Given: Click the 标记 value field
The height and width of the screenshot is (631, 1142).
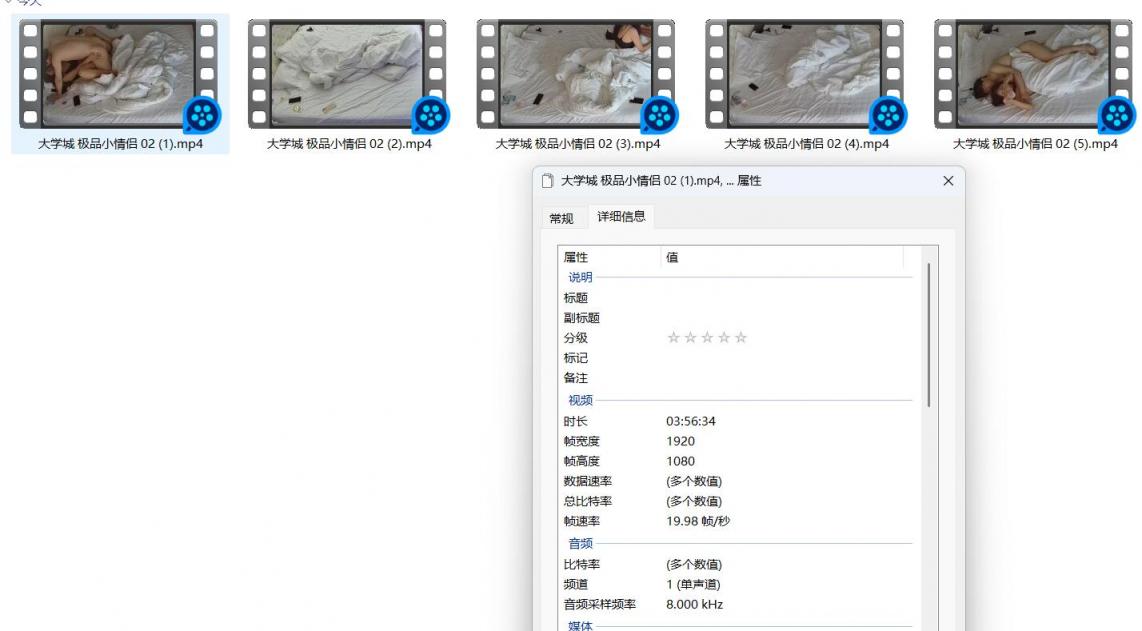Looking at the screenshot, I should click(780, 358).
